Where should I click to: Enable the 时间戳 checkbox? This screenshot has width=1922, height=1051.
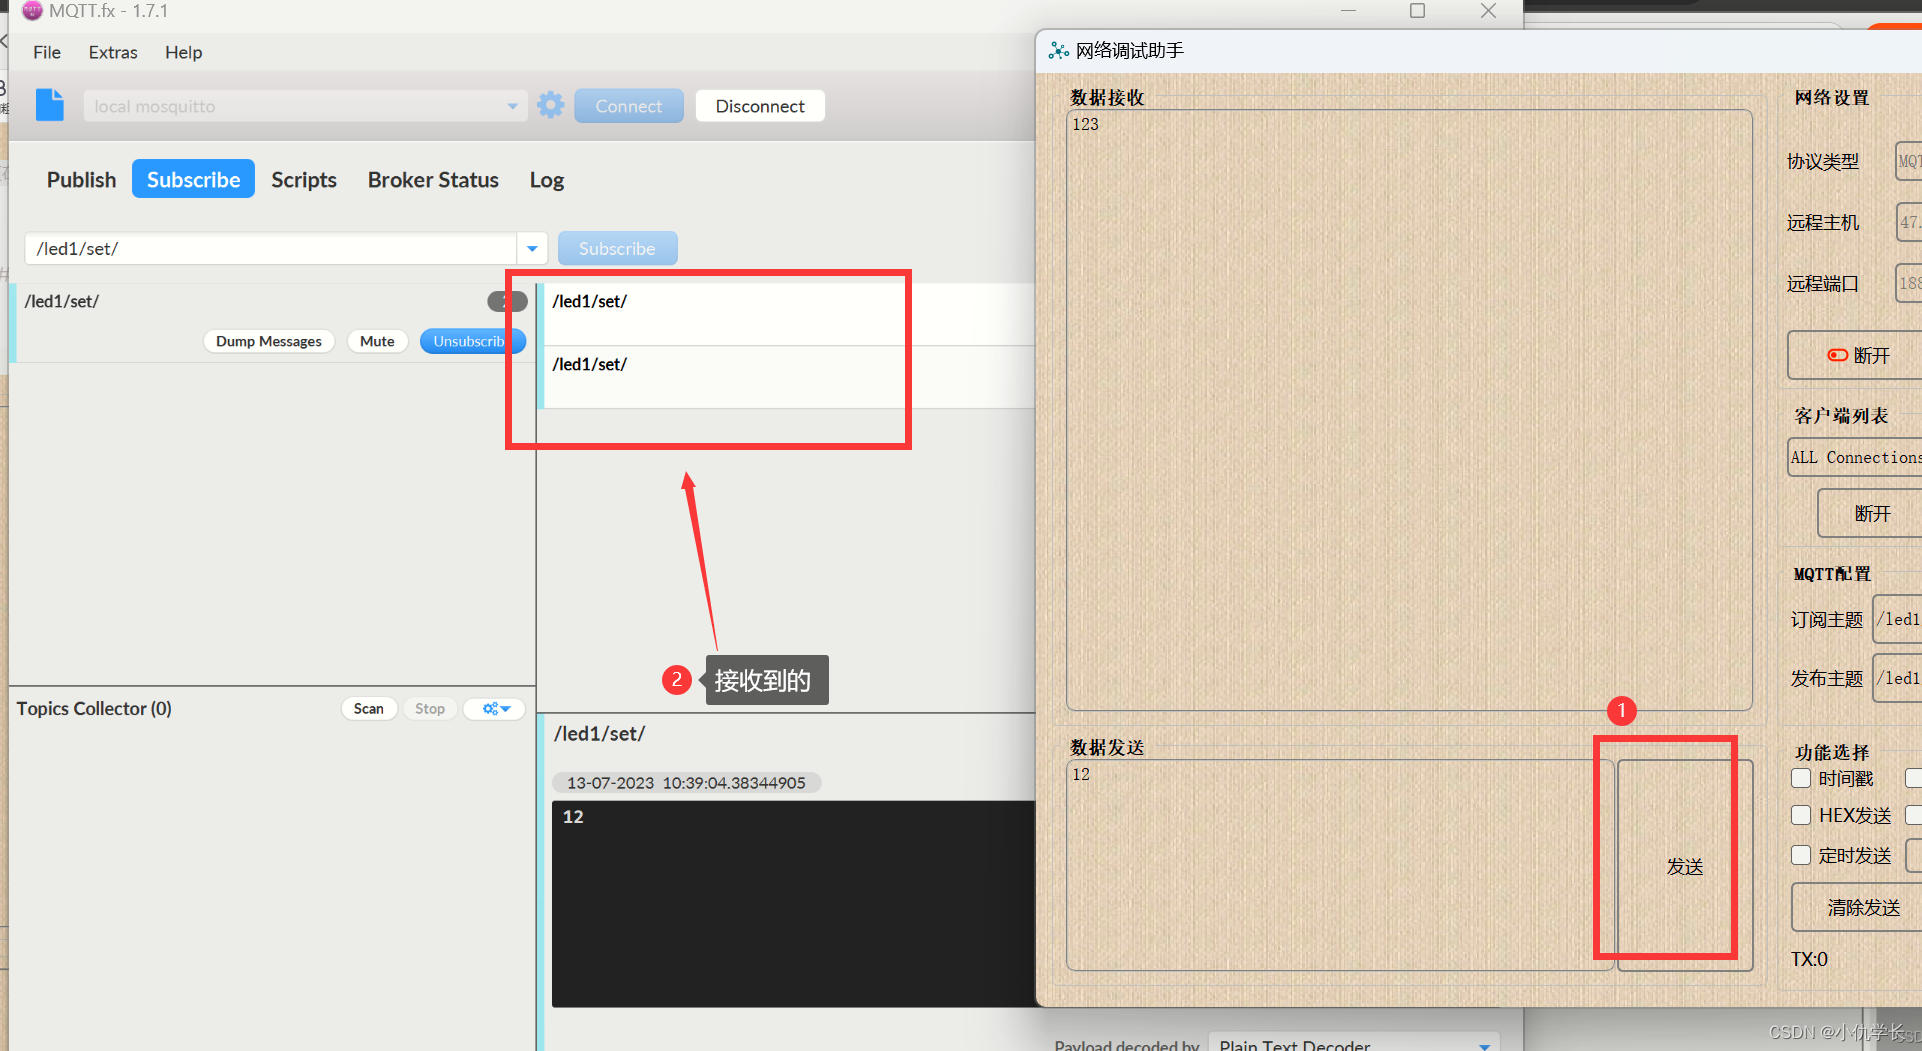coord(1801,778)
